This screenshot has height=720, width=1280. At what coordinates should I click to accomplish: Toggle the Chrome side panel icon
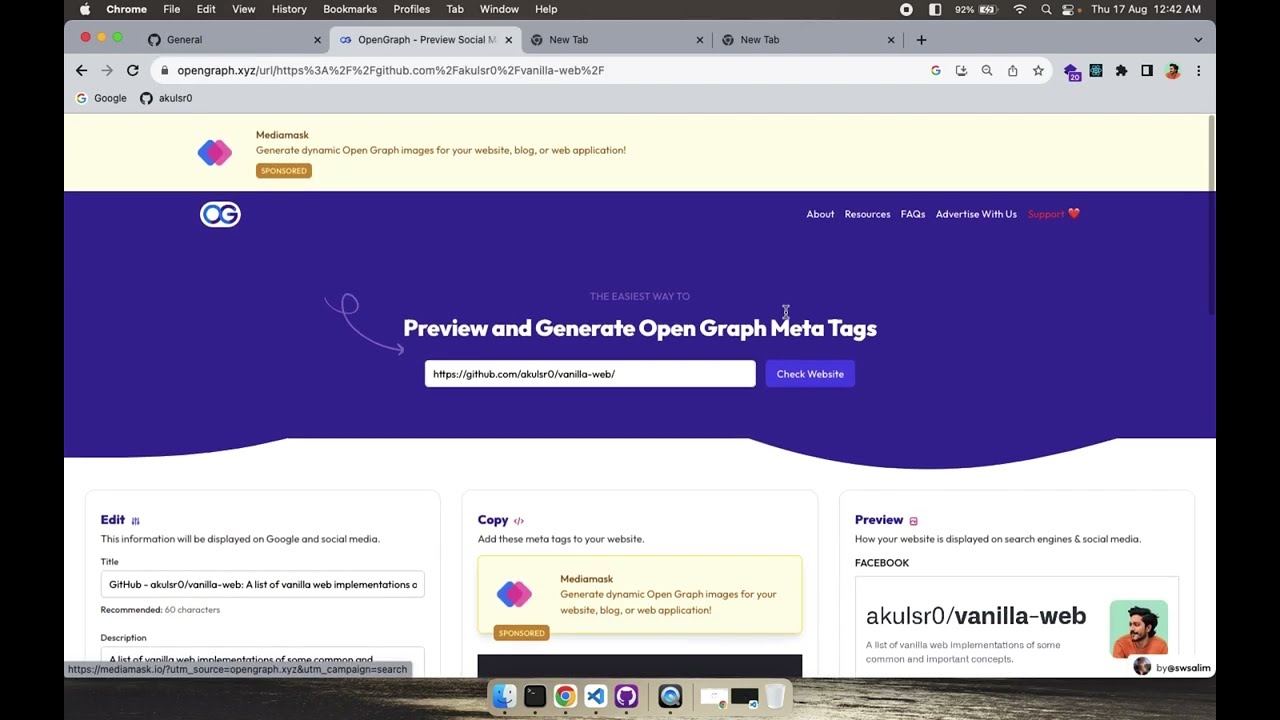pos(1147,70)
